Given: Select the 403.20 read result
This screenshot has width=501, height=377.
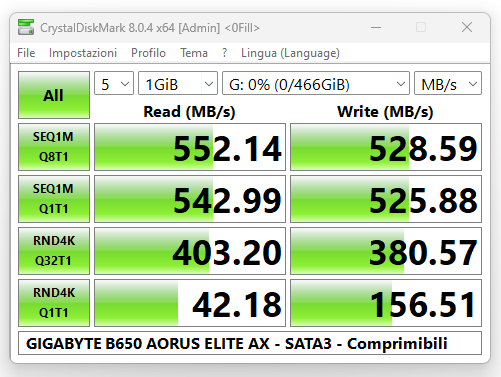Looking at the screenshot, I should coord(190,251).
